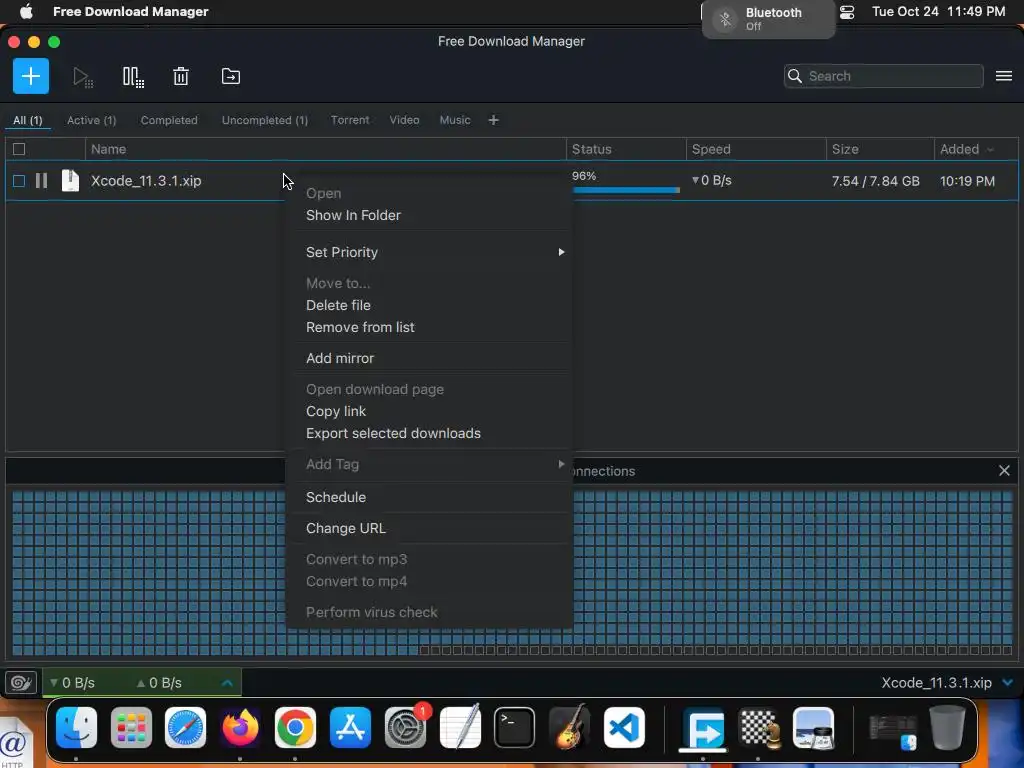This screenshot has width=1024, height=768.
Task: Pause the Xcode_11.3.1.xip download
Action: point(41,181)
